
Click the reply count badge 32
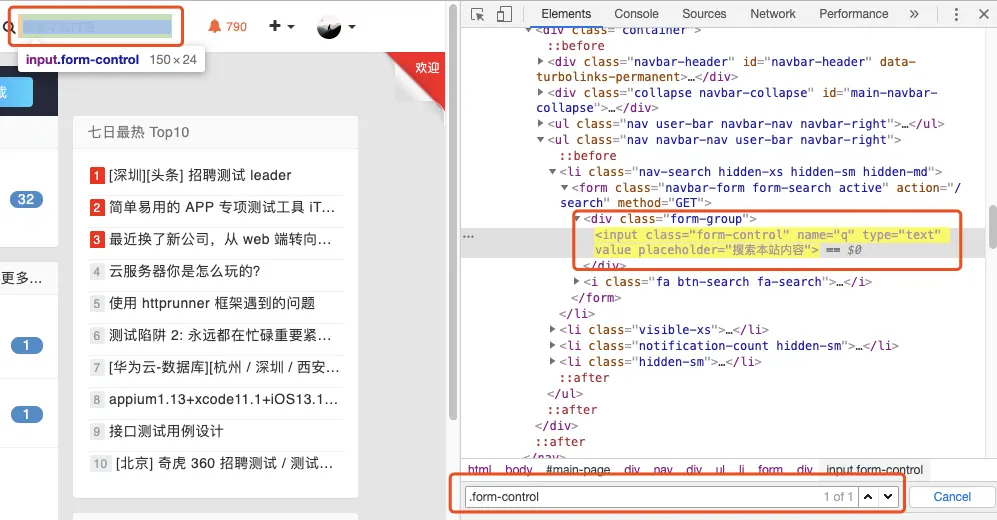tap(26, 200)
